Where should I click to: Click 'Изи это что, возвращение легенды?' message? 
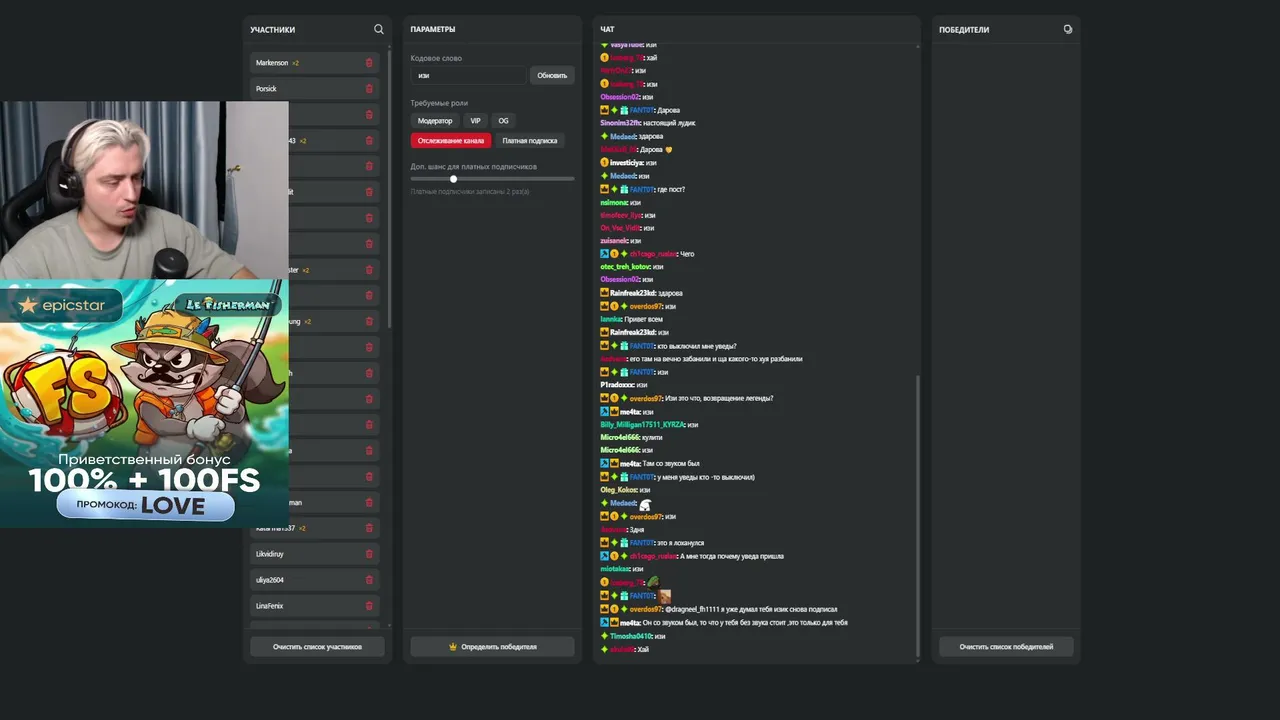click(x=719, y=398)
